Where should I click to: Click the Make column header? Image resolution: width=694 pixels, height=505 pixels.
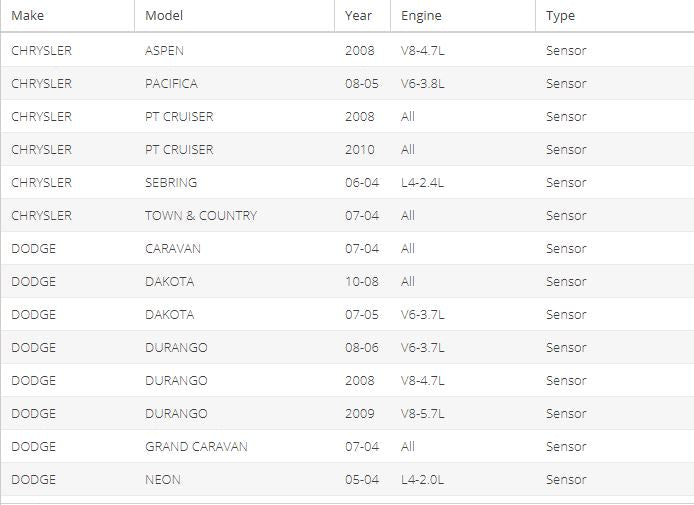click(68, 15)
